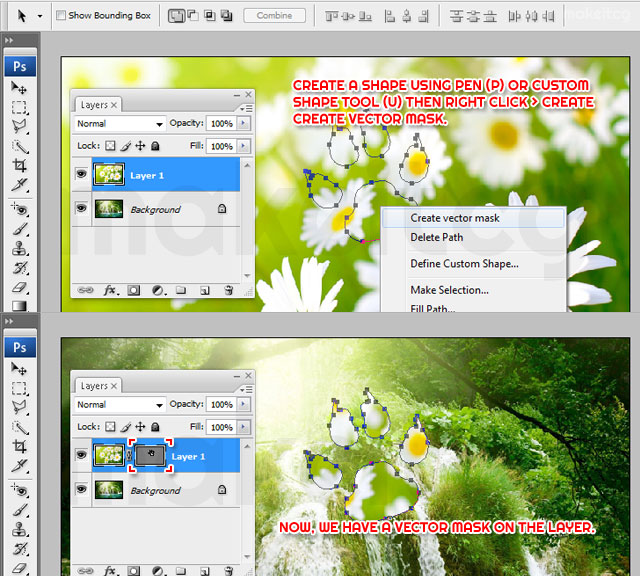This screenshot has width=640, height=576.
Task: Toggle Lock transparent pixels in upper Layers panel
Action: [x=110, y=146]
